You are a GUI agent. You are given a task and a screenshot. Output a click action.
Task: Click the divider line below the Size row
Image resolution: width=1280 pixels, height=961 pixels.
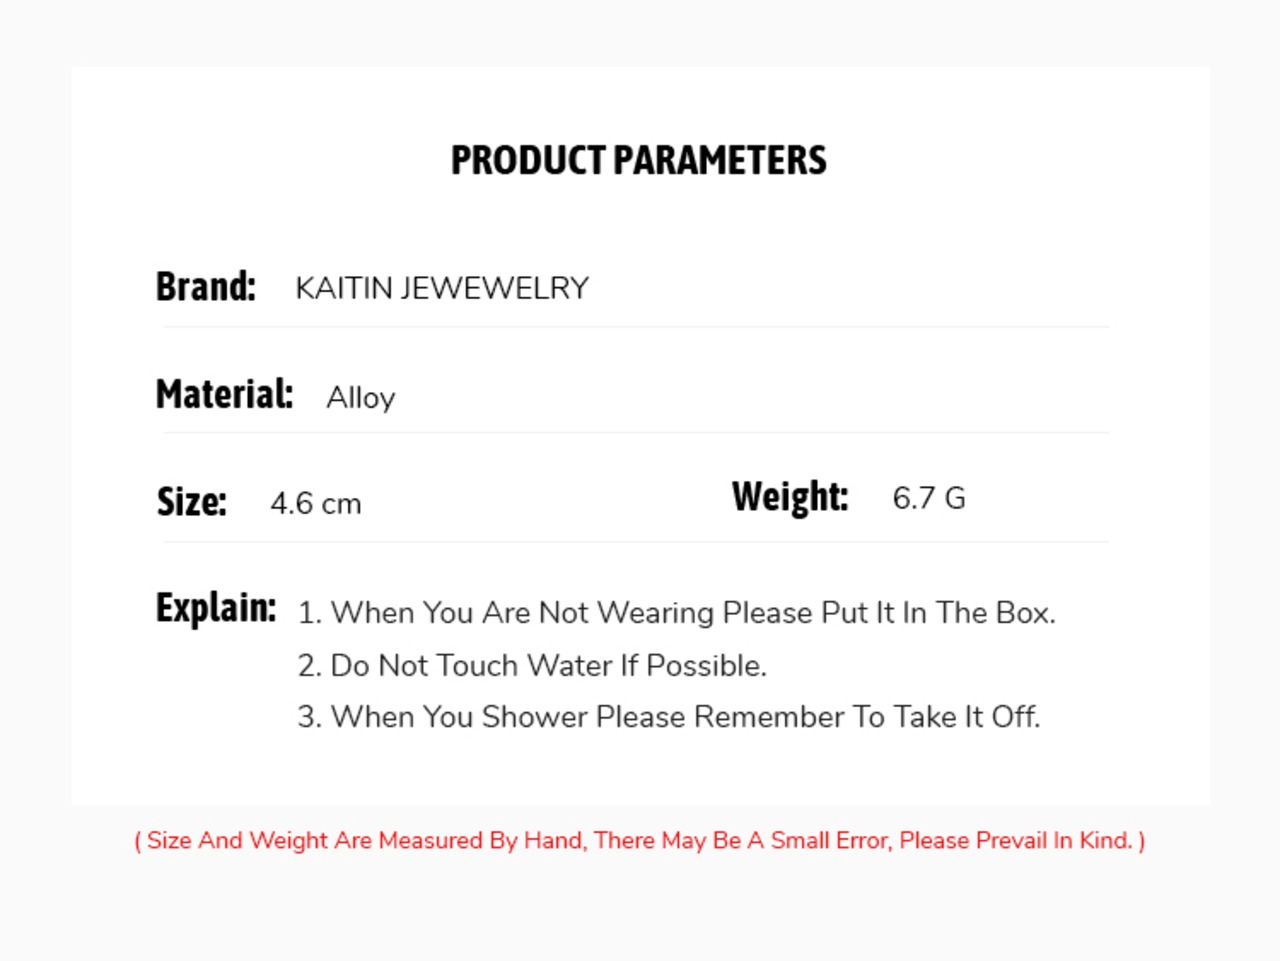(637, 541)
